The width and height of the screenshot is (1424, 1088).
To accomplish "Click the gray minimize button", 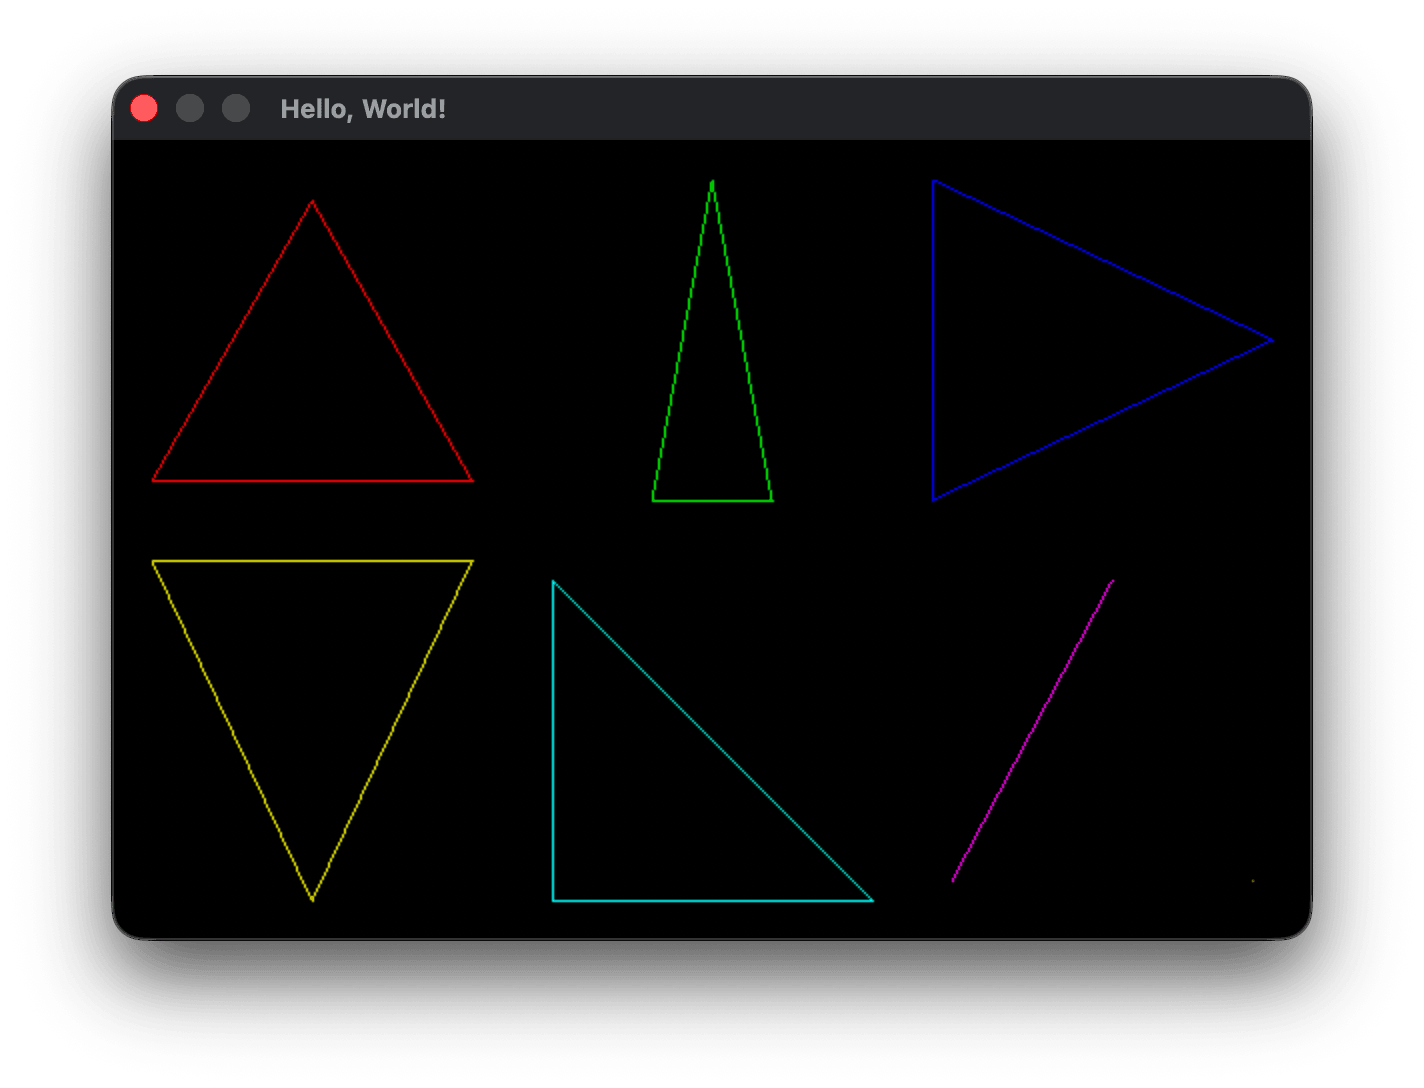I will pyautogui.click(x=190, y=107).
